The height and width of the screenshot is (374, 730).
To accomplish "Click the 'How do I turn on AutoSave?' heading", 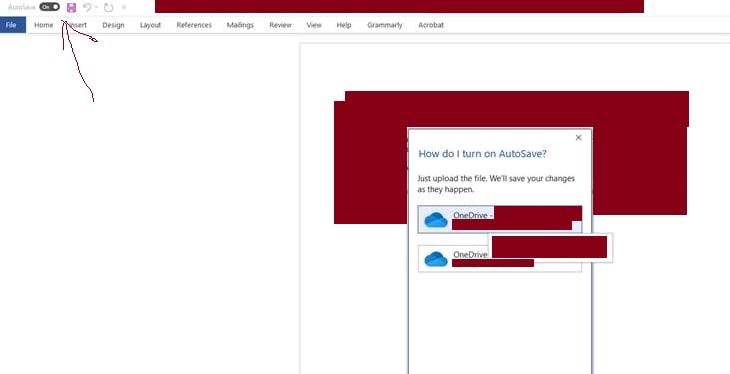I will [482, 154].
